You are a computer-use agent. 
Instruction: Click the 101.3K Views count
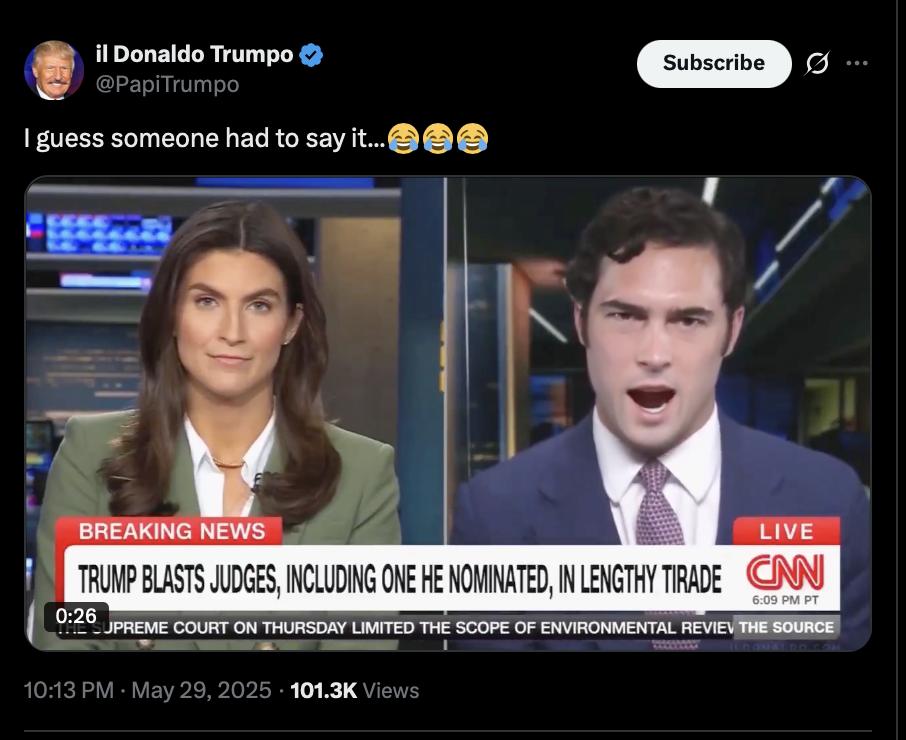(355, 690)
